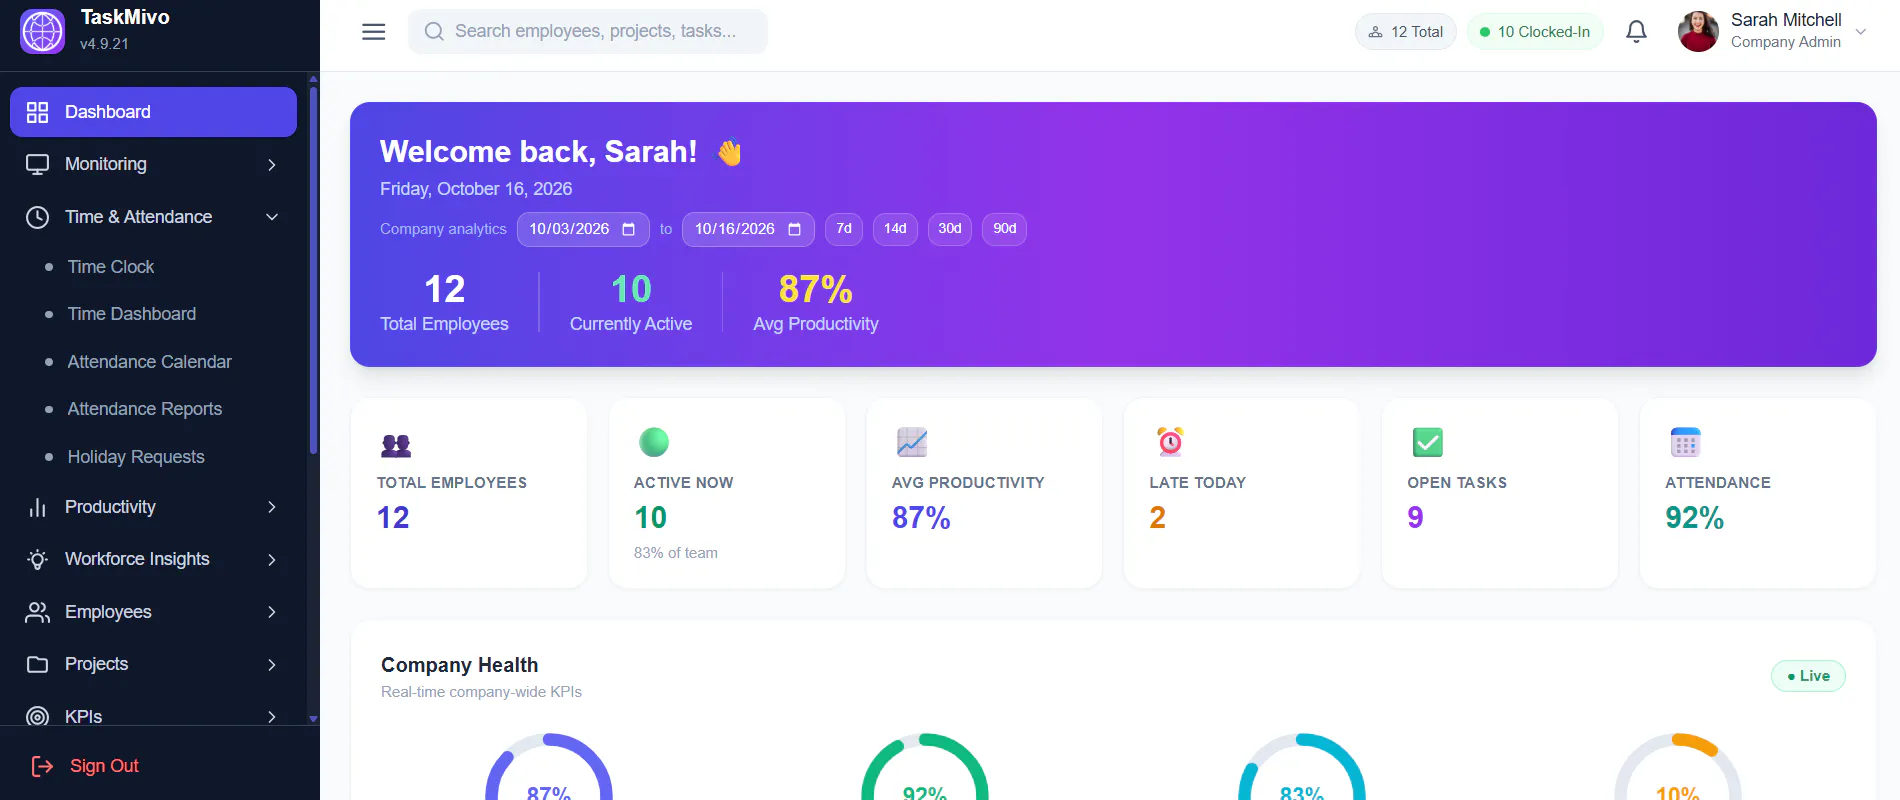Click the Productivity bar chart icon
The width and height of the screenshot is (1900, 800).
[37, 507]
